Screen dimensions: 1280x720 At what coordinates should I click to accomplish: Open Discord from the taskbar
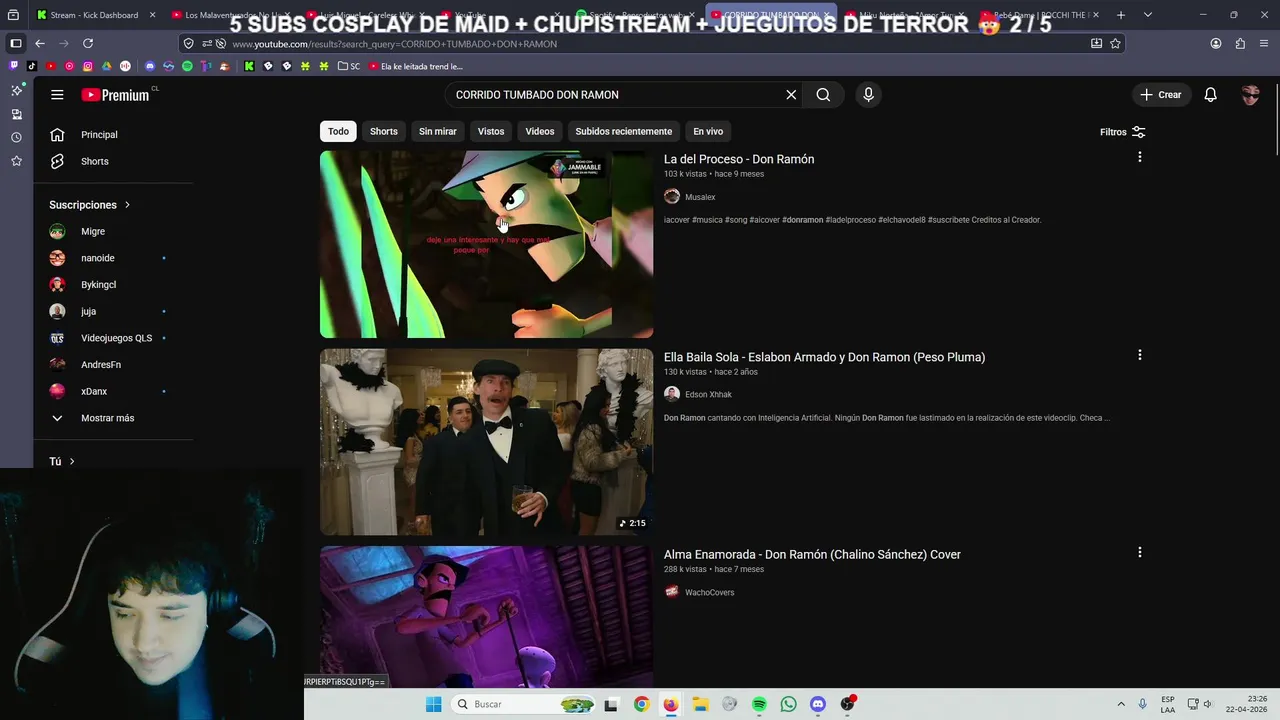coord(818,704)
